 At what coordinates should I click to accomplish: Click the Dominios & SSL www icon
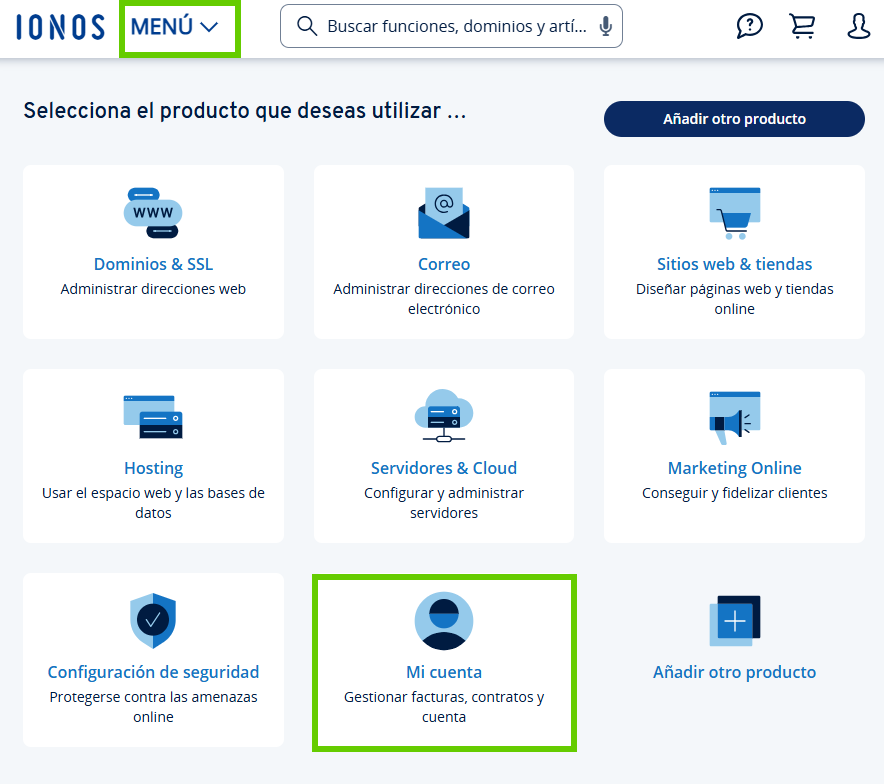153,213
